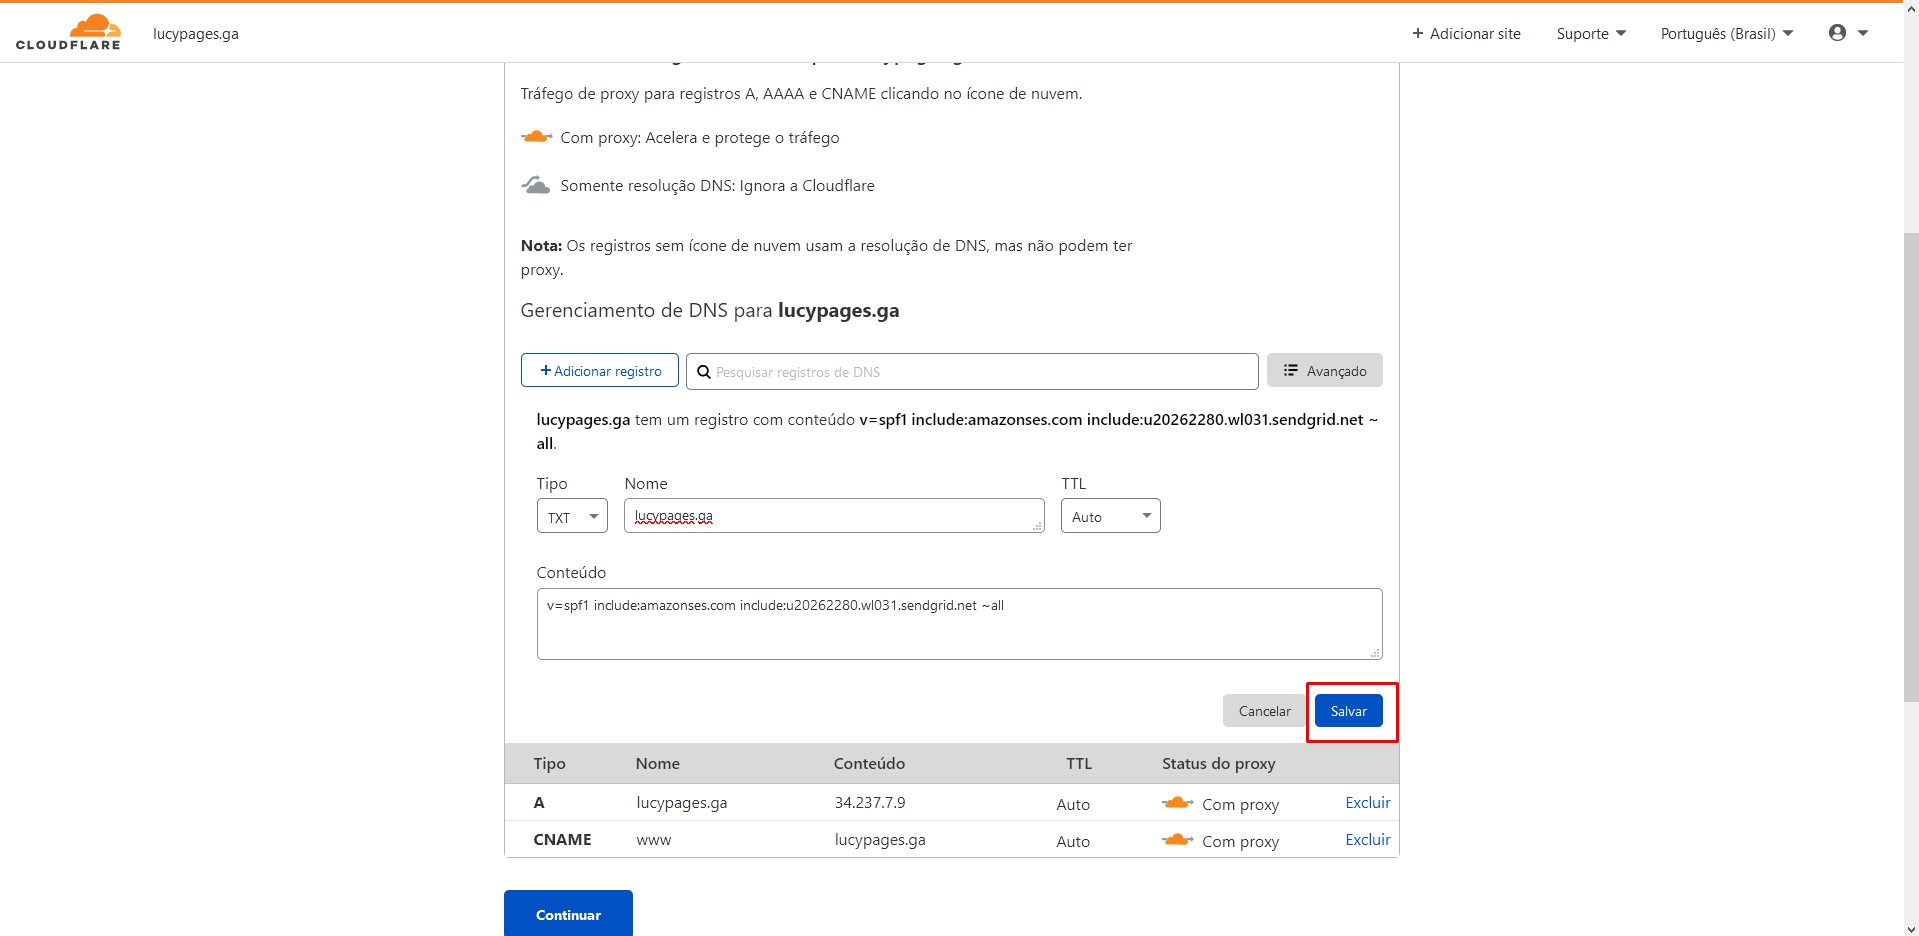Click the page vertical scrollbar
The width and height of the screenshot is (1919, 936).
point(1911,468)
